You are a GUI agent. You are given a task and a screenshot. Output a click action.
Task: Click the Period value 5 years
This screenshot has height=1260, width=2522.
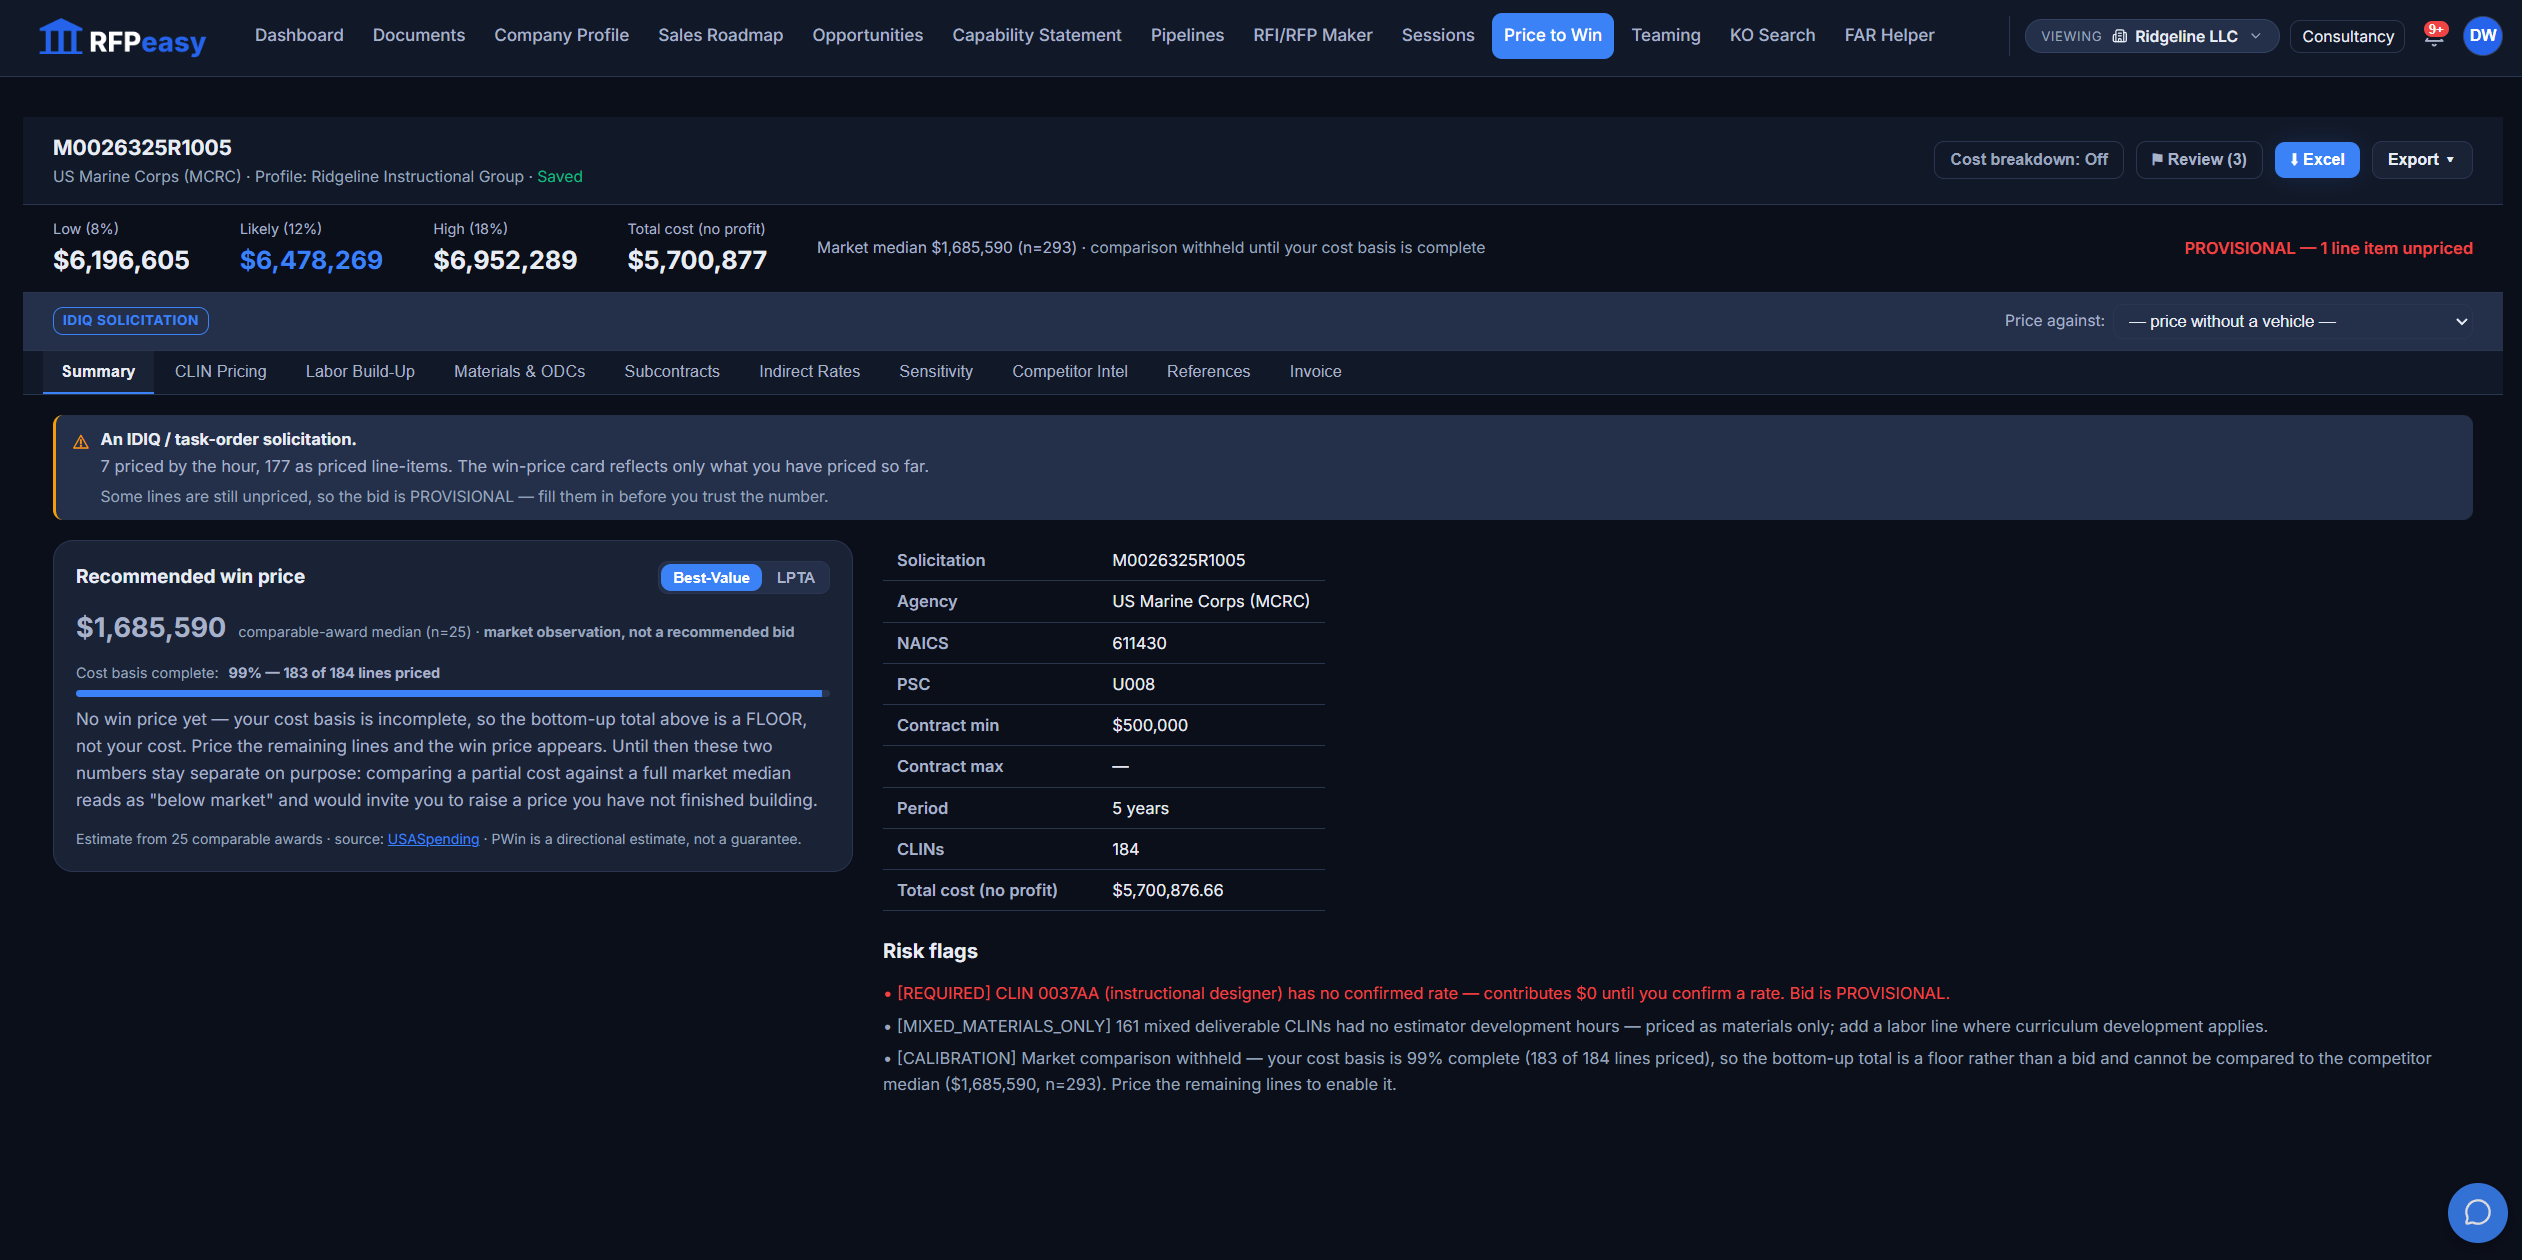pyautogui.click(x=1140, y=808)
